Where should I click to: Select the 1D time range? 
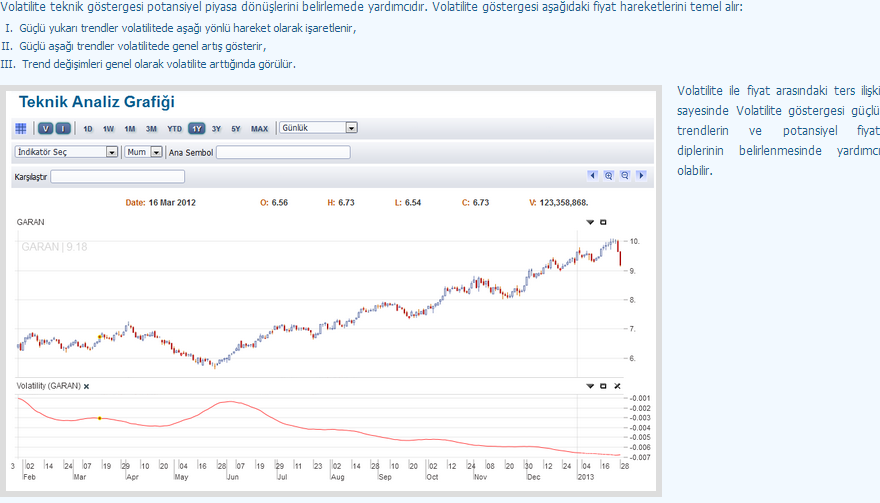[88, 129]
